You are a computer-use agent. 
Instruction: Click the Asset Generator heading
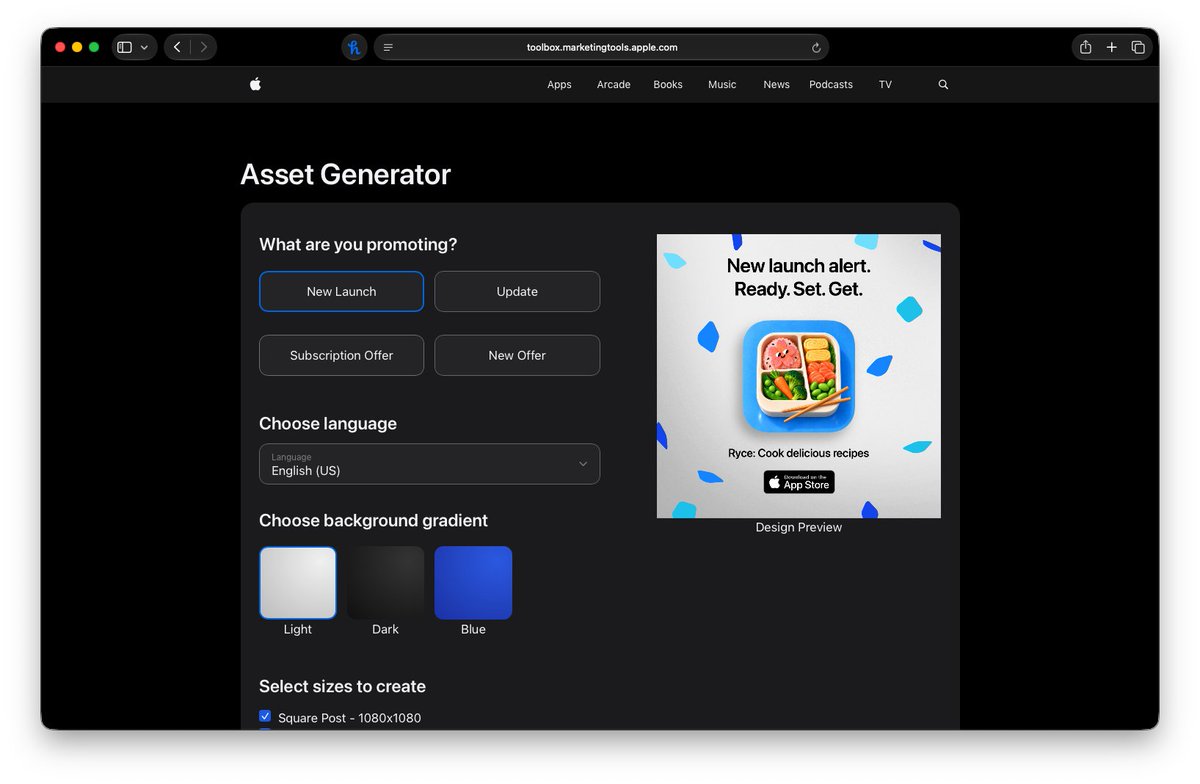tap(345, 175)
